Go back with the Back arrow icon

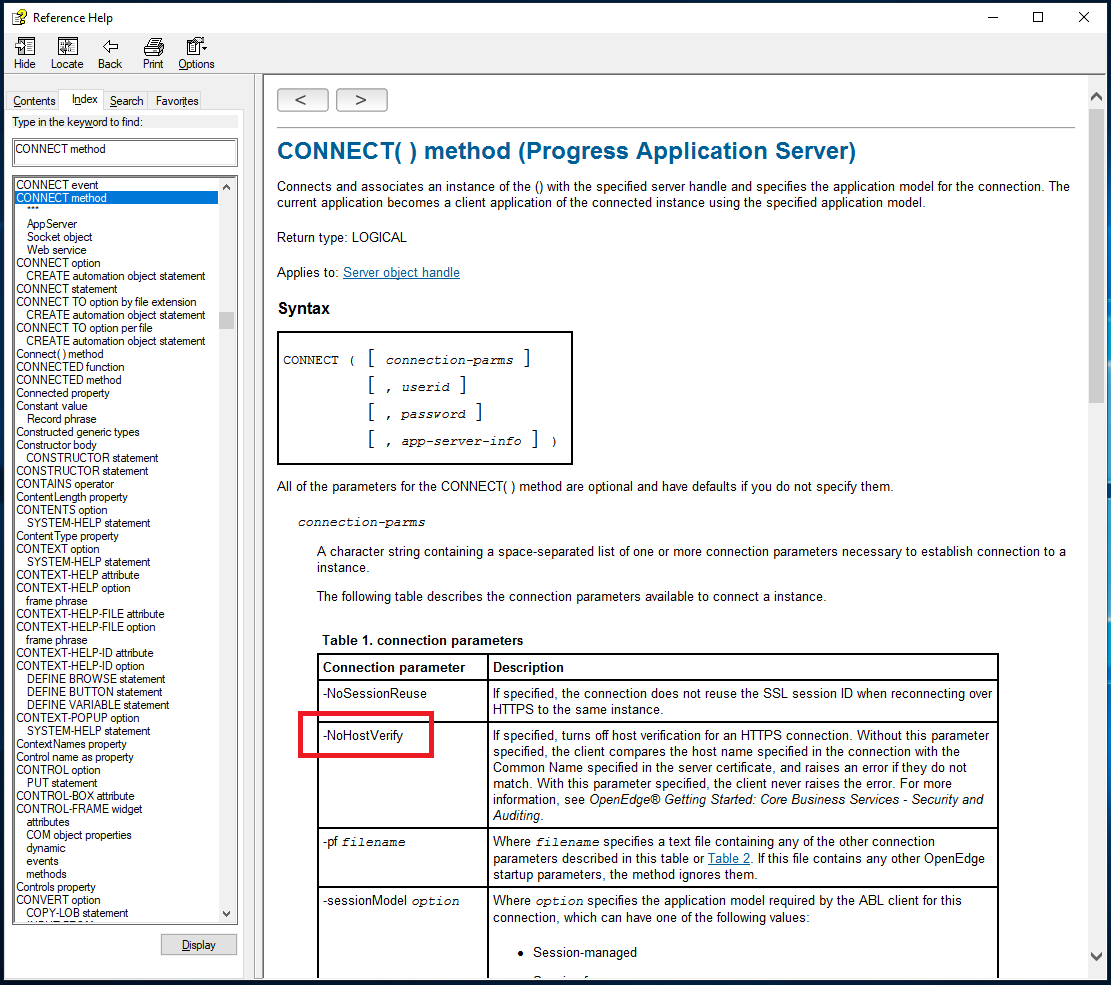[x=110, y=53]
